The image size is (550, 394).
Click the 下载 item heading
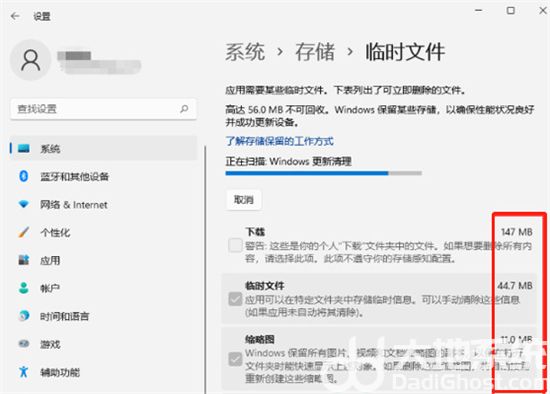[255, 232]
